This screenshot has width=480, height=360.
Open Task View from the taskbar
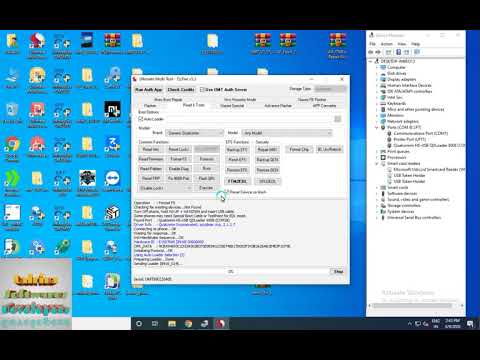point(155,324)
